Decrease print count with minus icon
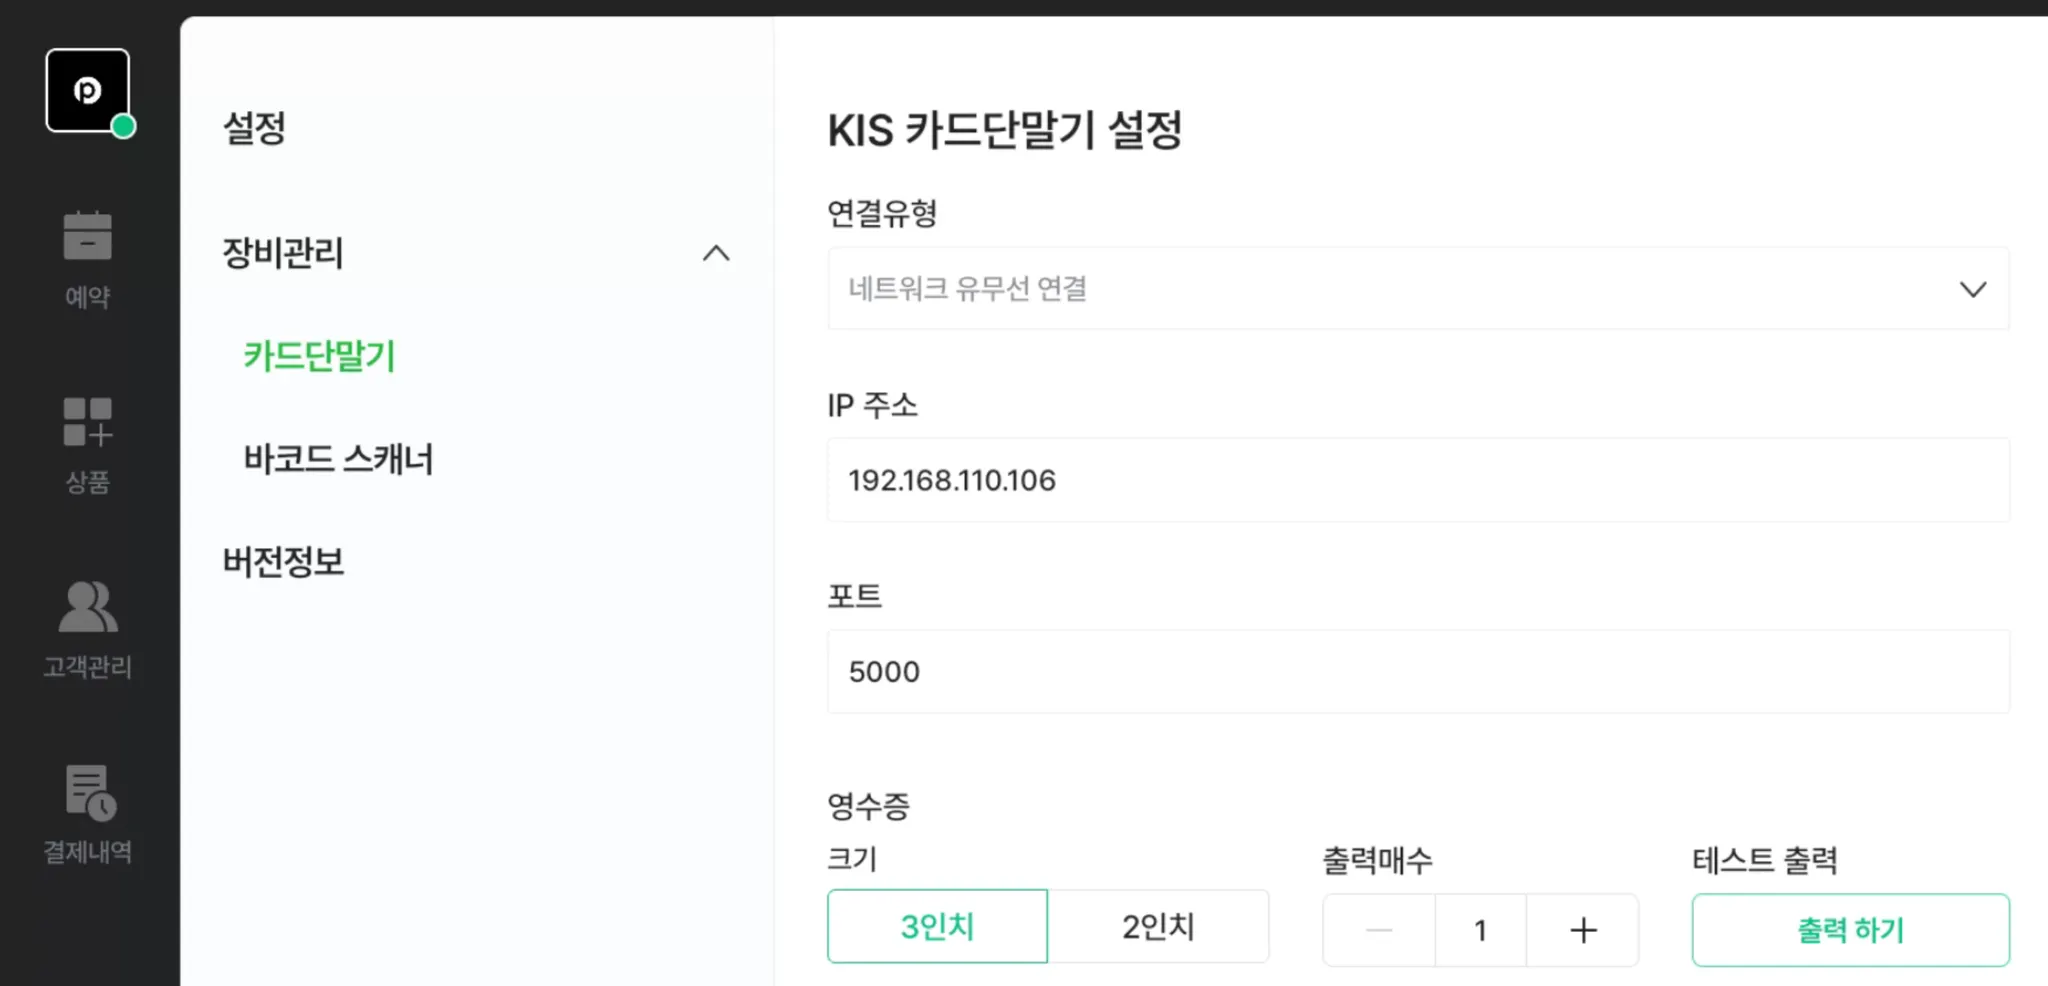Viewport: 2048px width, 986px height. click(1379, 930)
